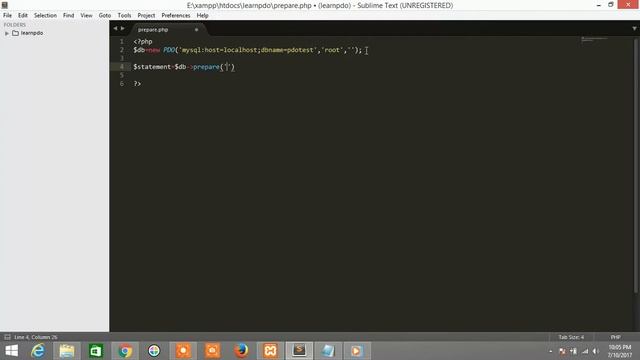This screenshot has width=640, height=360.
Task: Close the prepare.php tab via its dot
Action: pyautogui.click(x=196, y=30)
